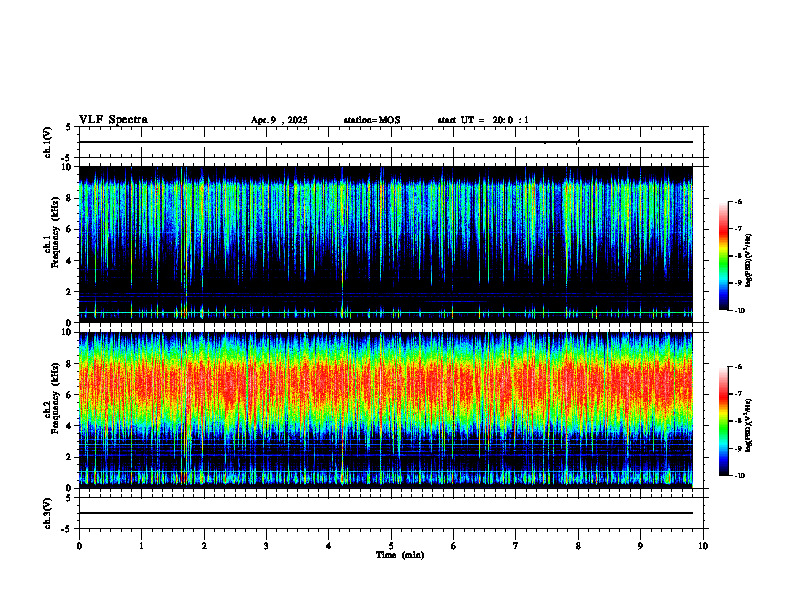Click time-axis tick label "7"
The image size is (792, 612).
click(x=516, y=546)
